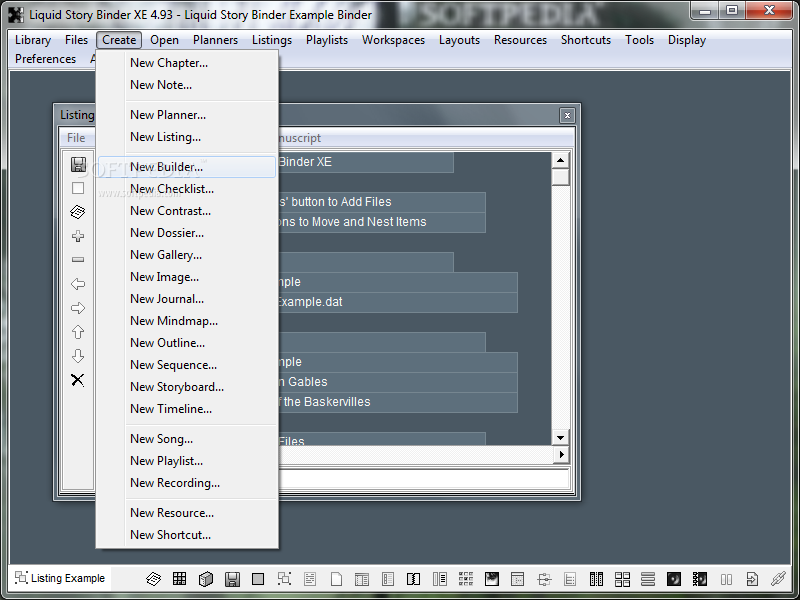Click the three horizontal bars icon in bottom toolbar

click(648, 579)
